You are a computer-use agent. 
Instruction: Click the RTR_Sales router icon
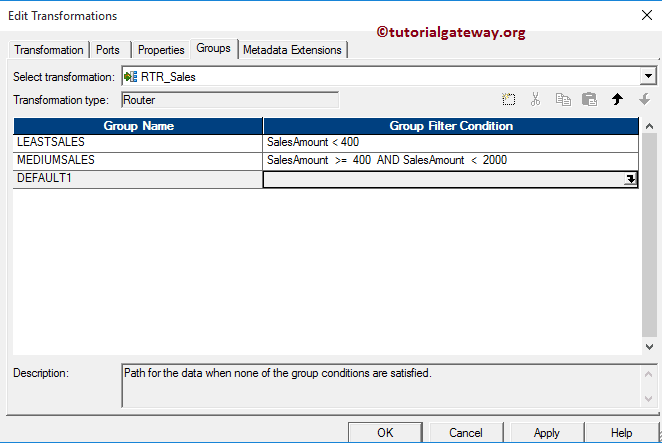(130, 77)
